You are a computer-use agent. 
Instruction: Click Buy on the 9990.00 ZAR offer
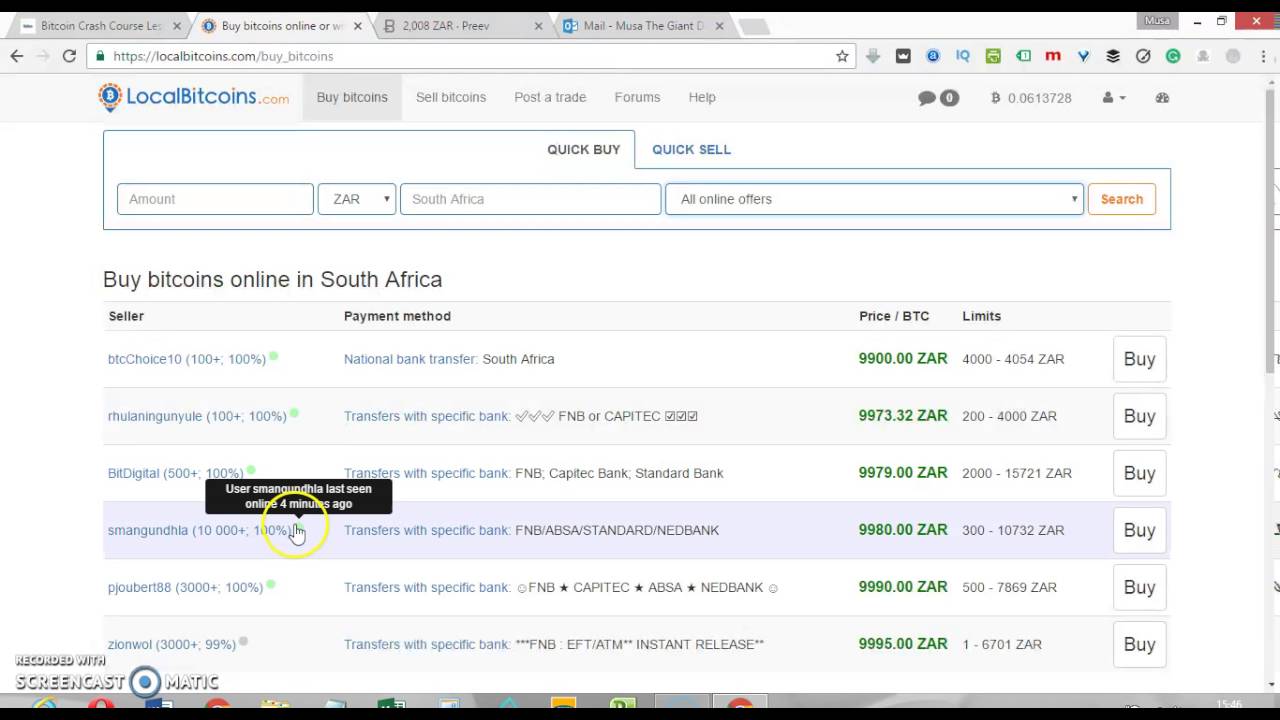(1139, 587)
